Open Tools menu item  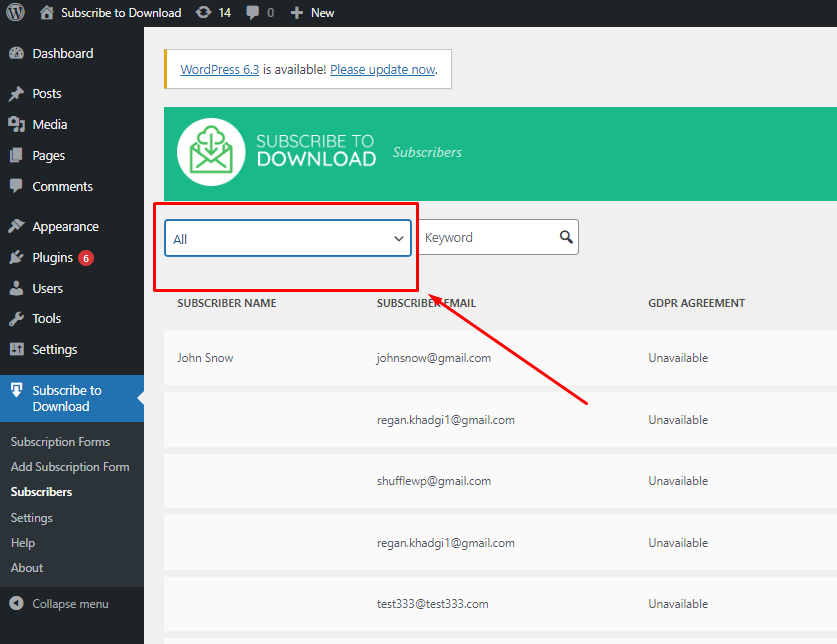46,319
